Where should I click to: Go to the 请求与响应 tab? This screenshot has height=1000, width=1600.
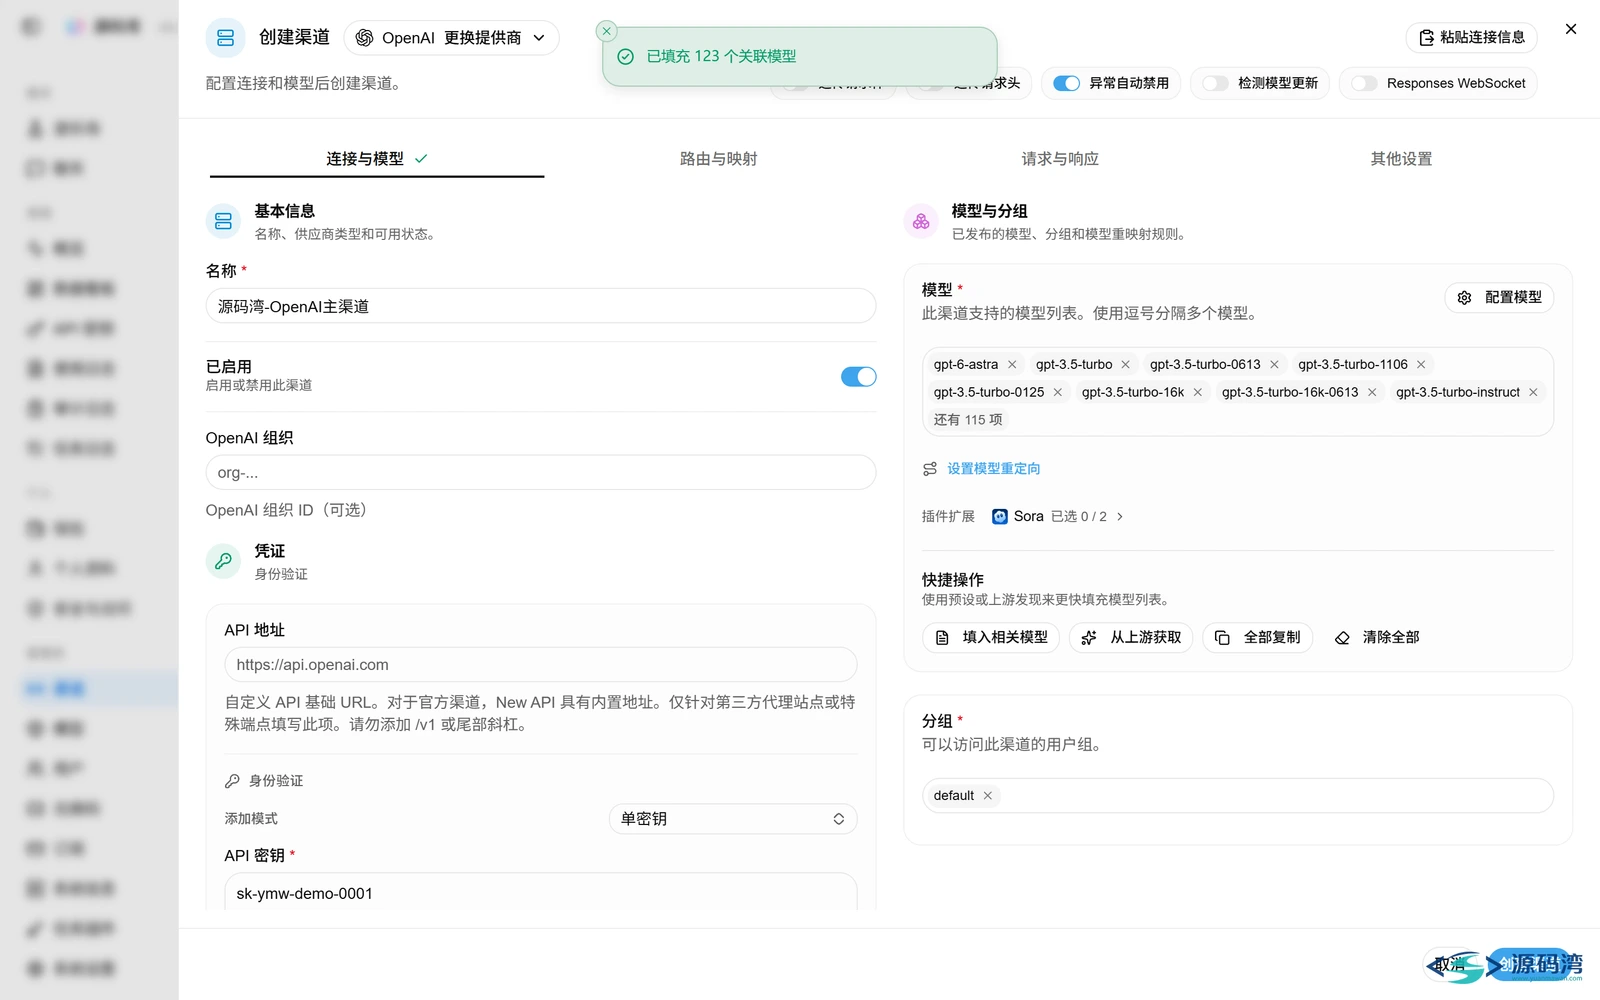[x=1060, y=159]
